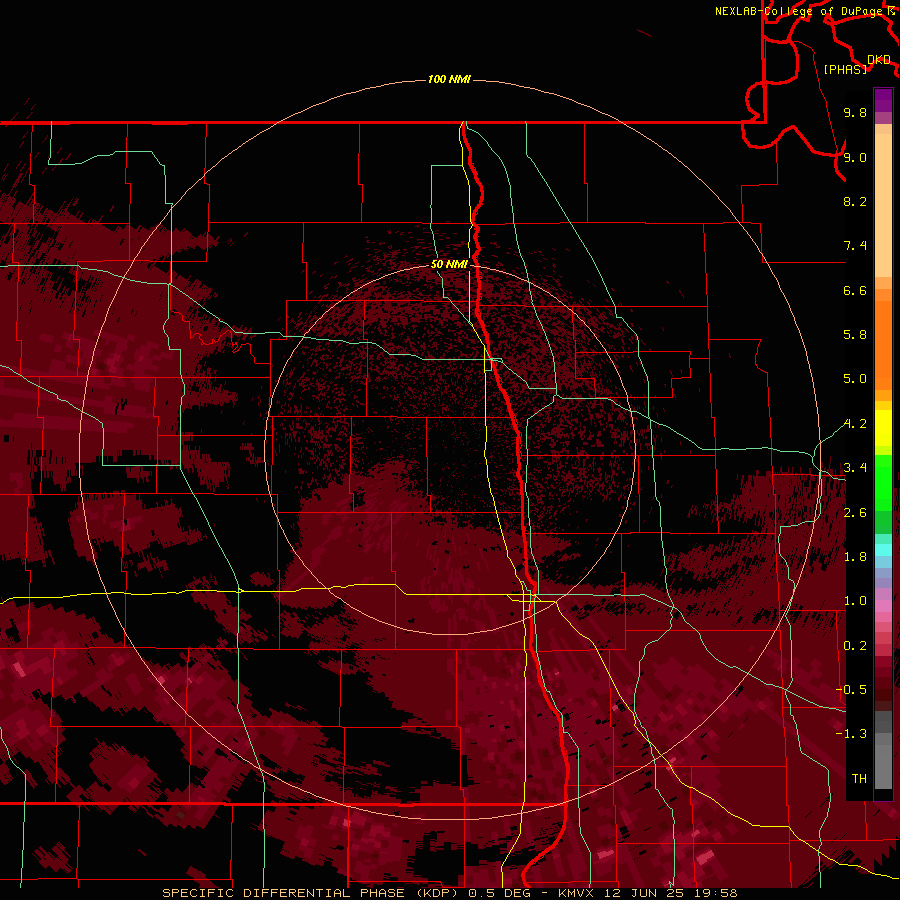The width and height of the screenshot is (900, 900).
Task: Click the 6.6 value on the color scale
Action: [x=855, y=290]
